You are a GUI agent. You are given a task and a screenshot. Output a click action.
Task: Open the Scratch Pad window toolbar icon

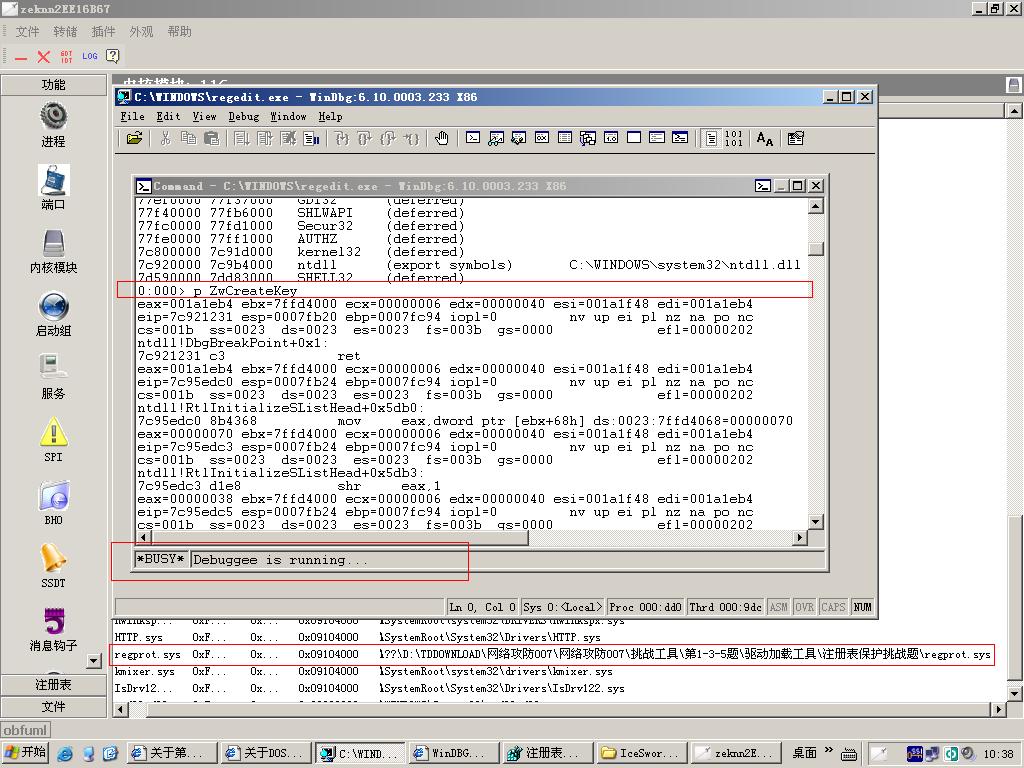[633, 138]
